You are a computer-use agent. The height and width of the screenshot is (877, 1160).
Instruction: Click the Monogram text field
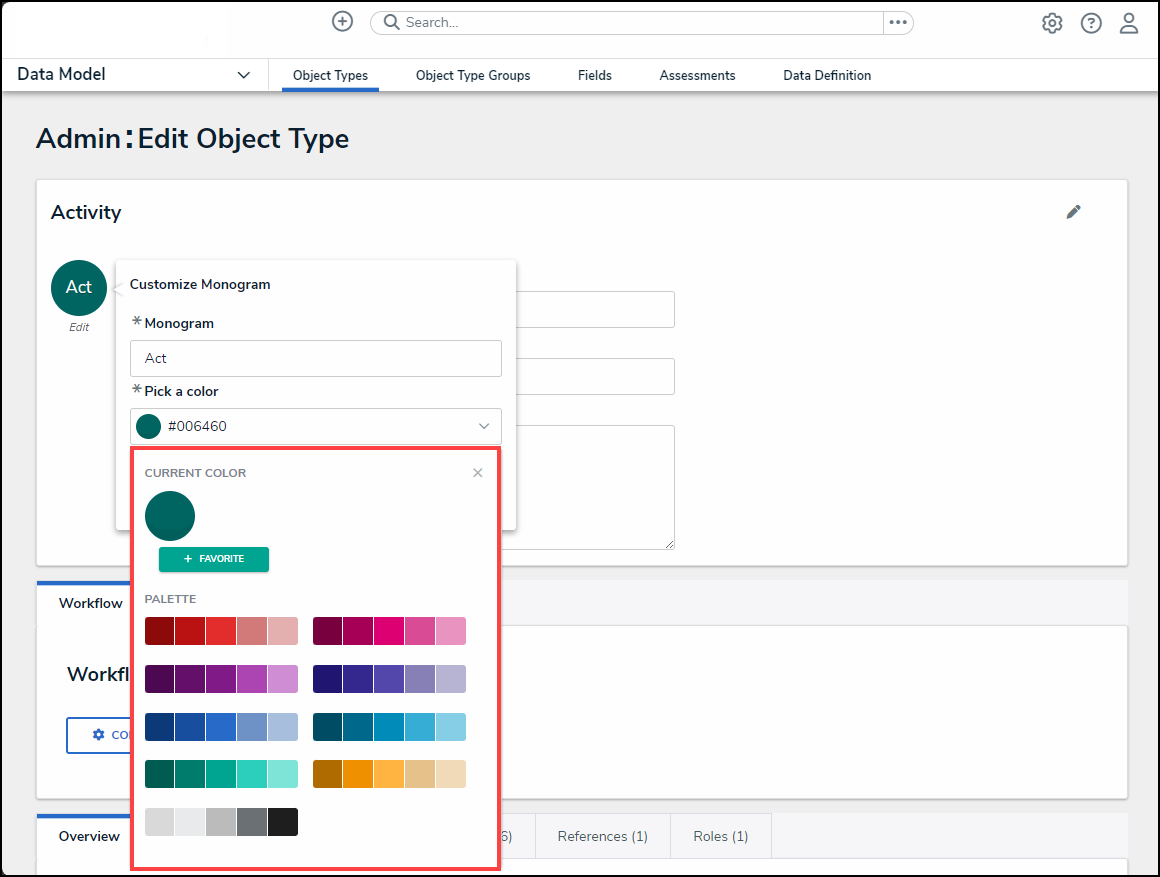click(316, 358)
